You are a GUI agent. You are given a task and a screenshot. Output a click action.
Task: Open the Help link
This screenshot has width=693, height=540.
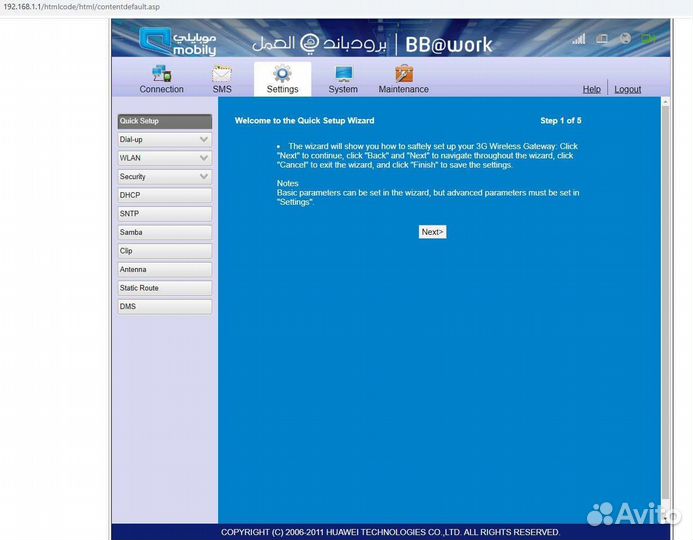click(591, 89)
